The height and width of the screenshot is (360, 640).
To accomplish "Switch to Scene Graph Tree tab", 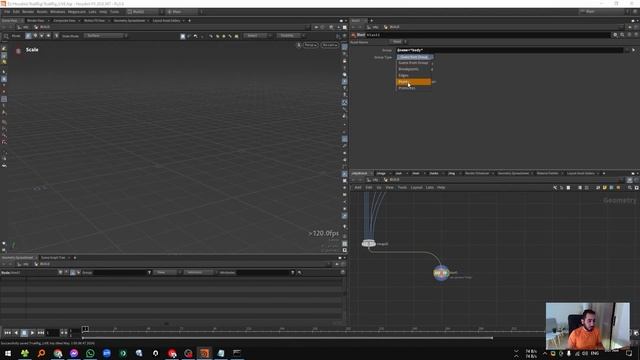I will click(53, 258).
